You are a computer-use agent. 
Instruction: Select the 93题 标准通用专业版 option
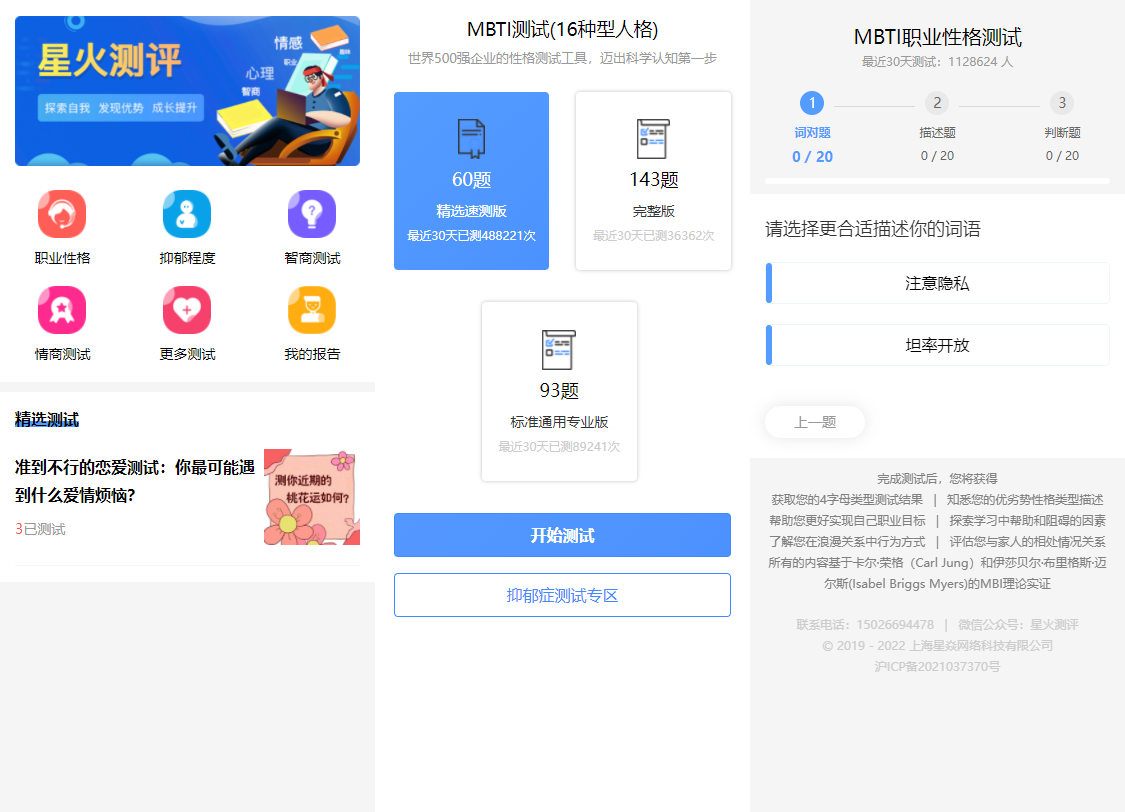point(559,392)
